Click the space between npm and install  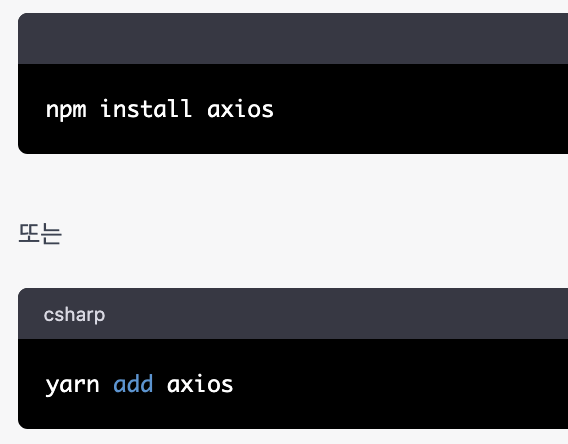[x=93, y=109]
